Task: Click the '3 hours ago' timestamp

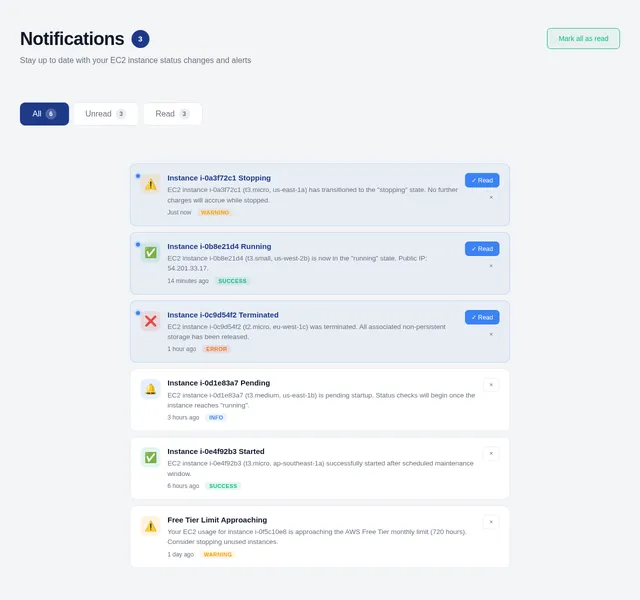Action: point(183,418)
